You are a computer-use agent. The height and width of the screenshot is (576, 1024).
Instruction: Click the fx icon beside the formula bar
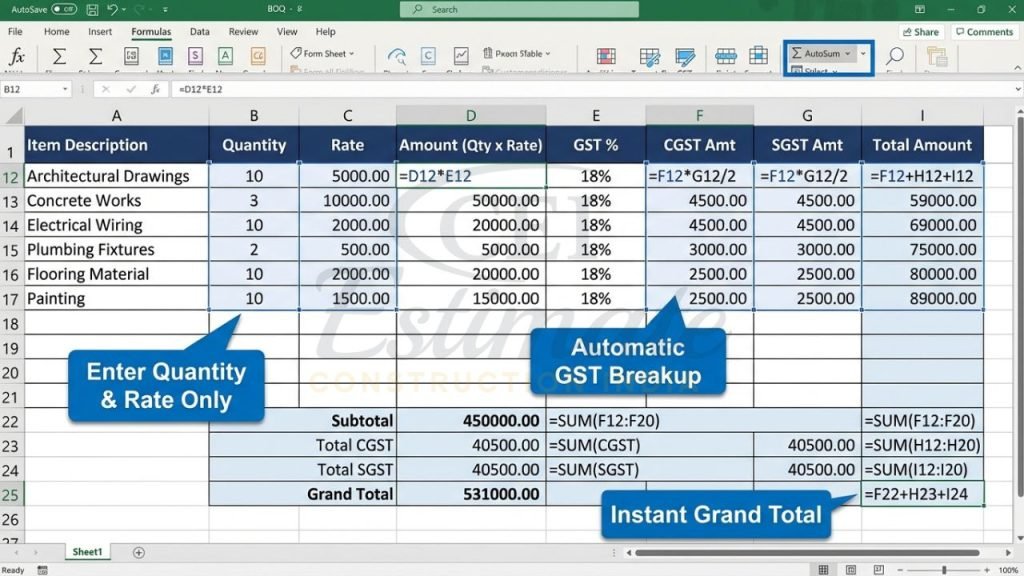pos(155,89)
